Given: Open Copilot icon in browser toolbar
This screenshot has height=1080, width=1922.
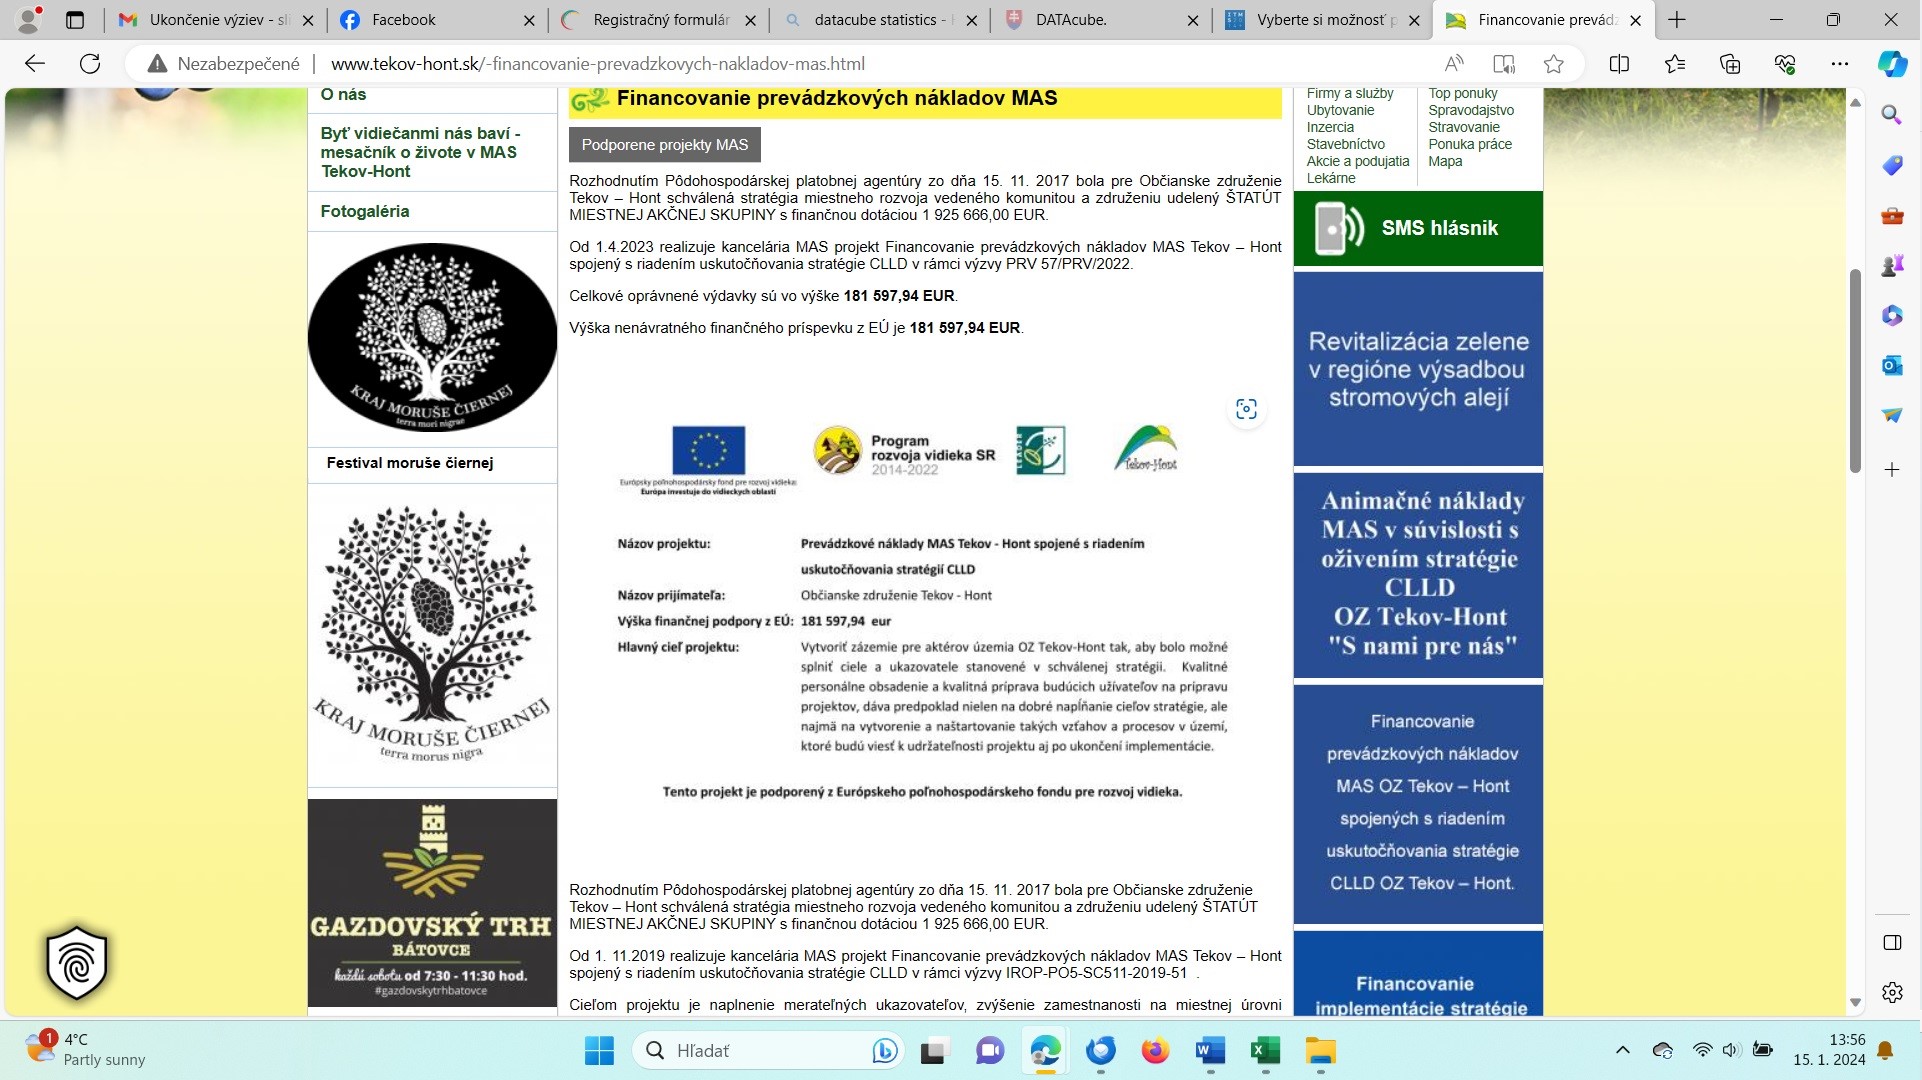Looking at the screenshot, I should click(x=1892, y=64).
